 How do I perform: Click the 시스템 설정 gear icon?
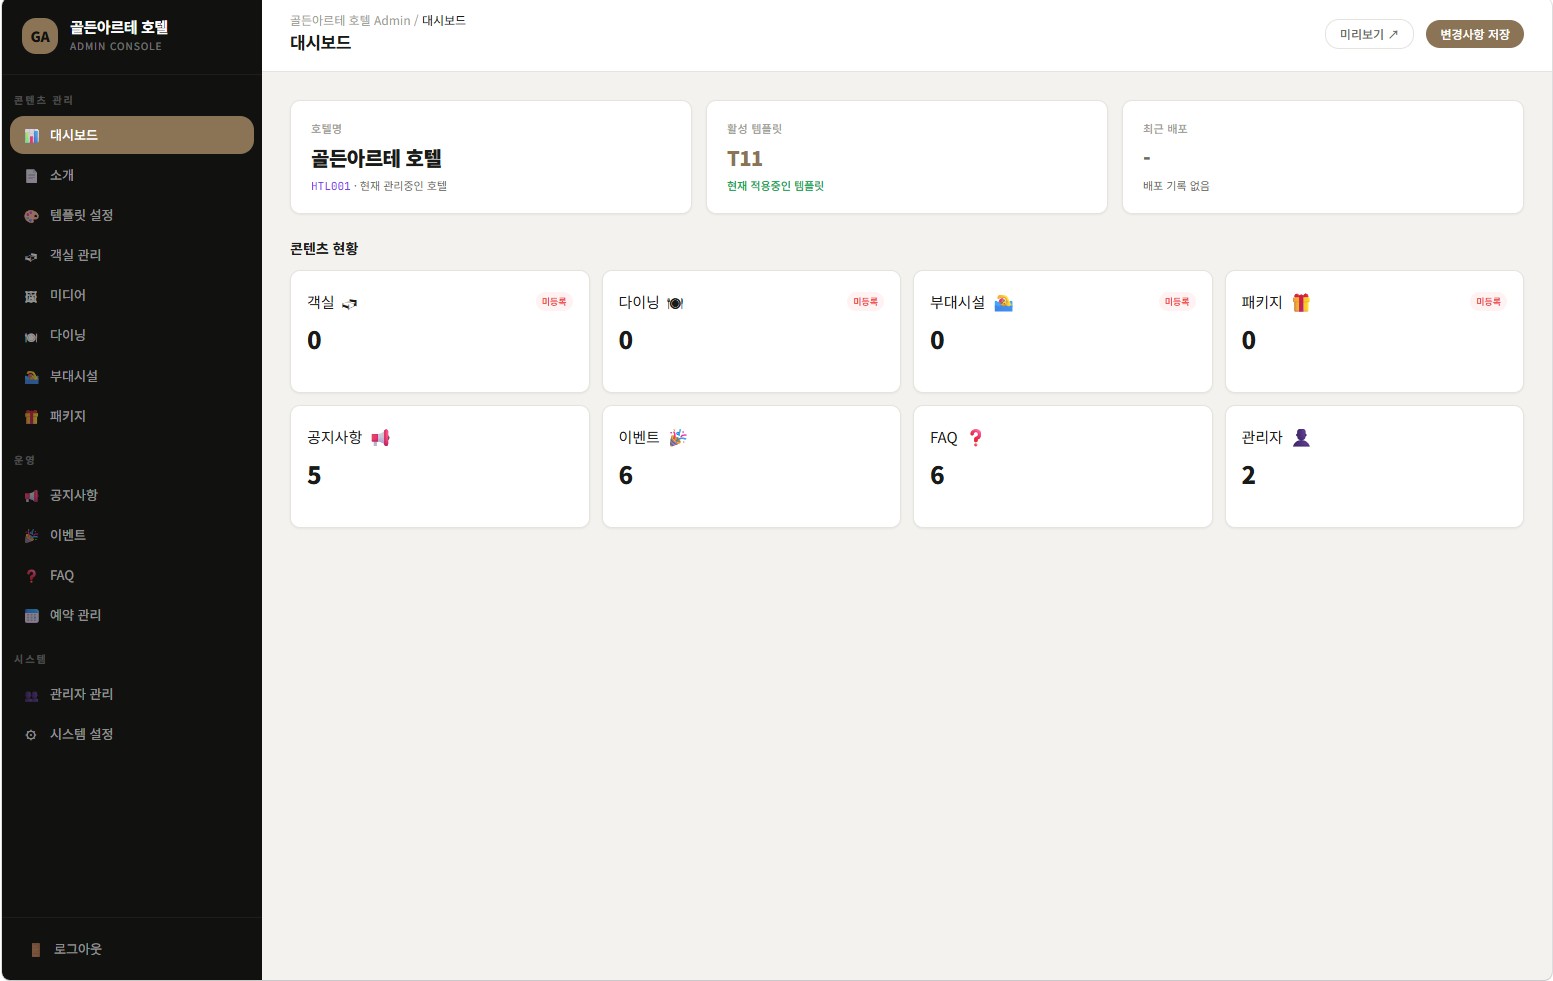[31, 735]
